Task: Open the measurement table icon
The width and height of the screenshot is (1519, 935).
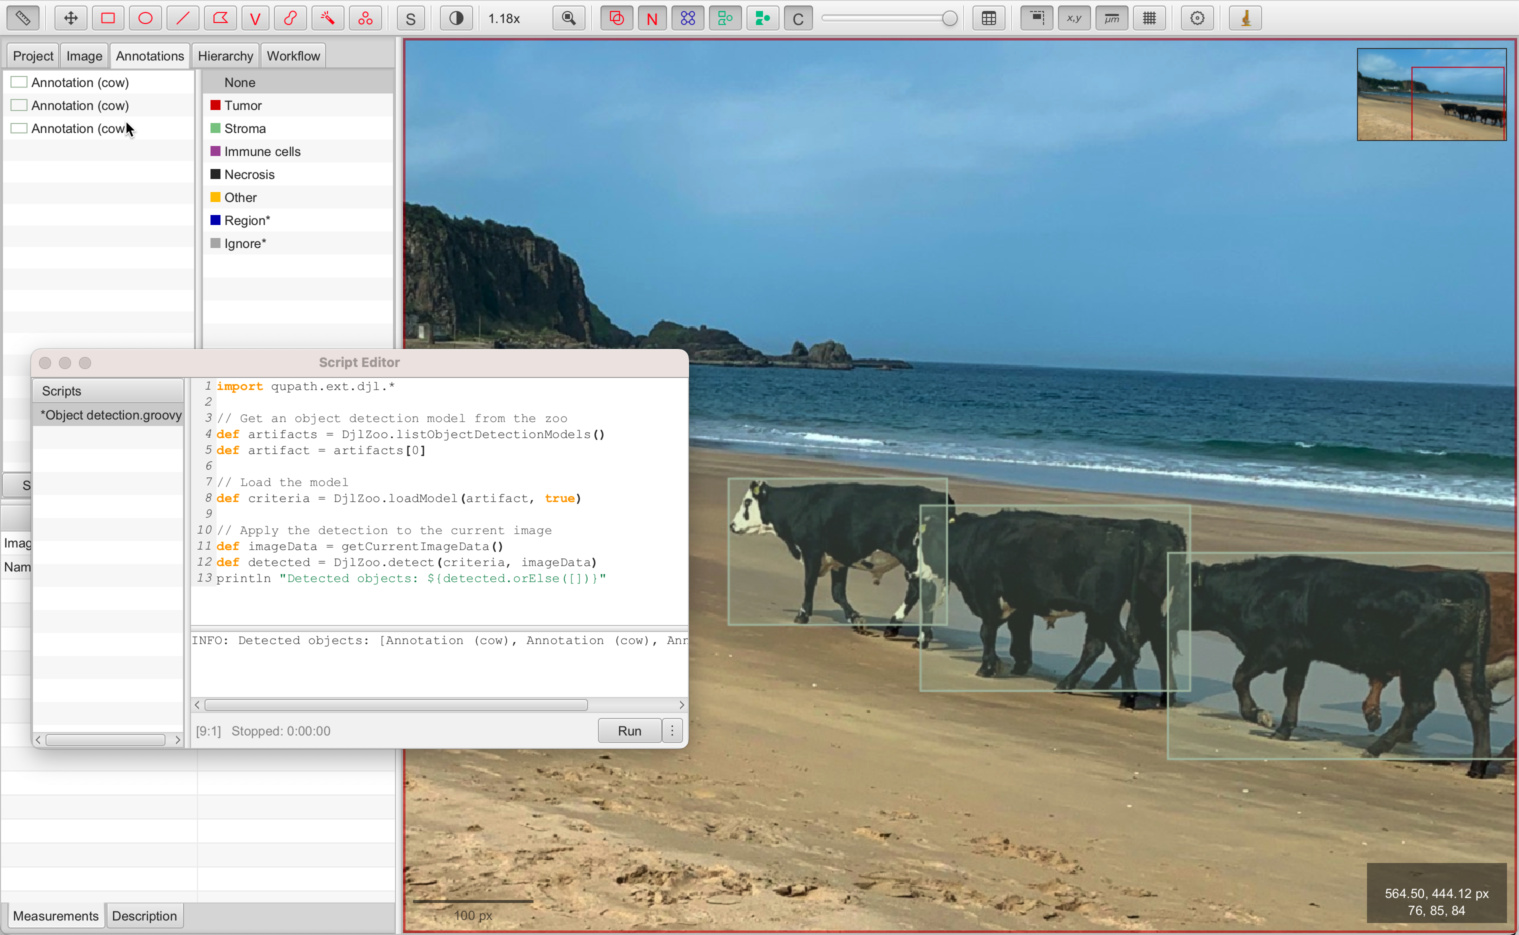Action: [989, 18]
